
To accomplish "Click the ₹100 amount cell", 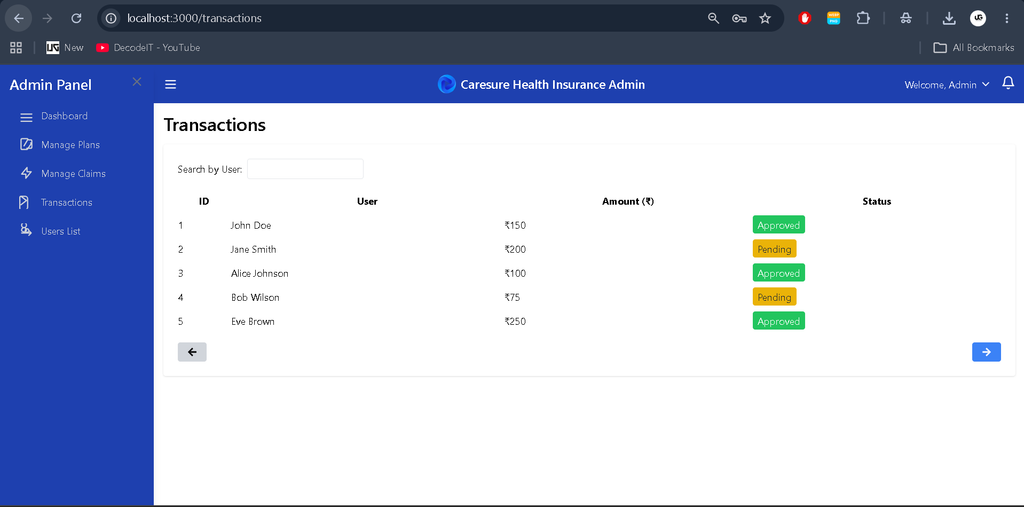I will click(515, 274).
